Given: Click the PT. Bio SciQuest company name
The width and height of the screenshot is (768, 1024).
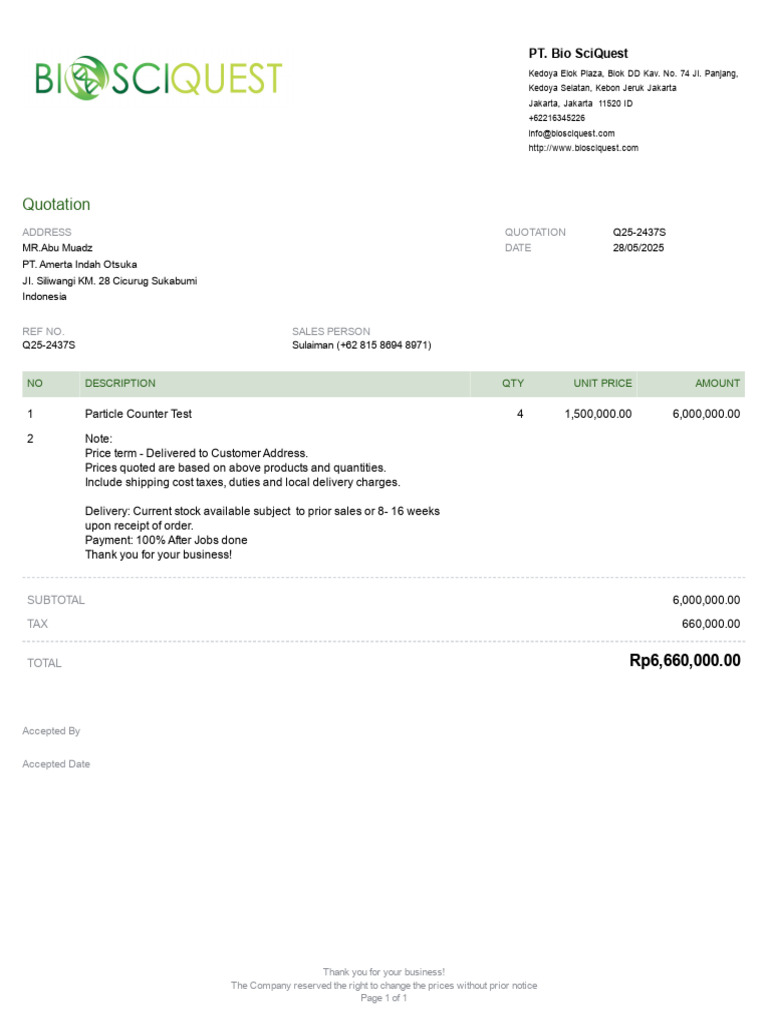Looking at the screenshot, I should tap(578, 54).
